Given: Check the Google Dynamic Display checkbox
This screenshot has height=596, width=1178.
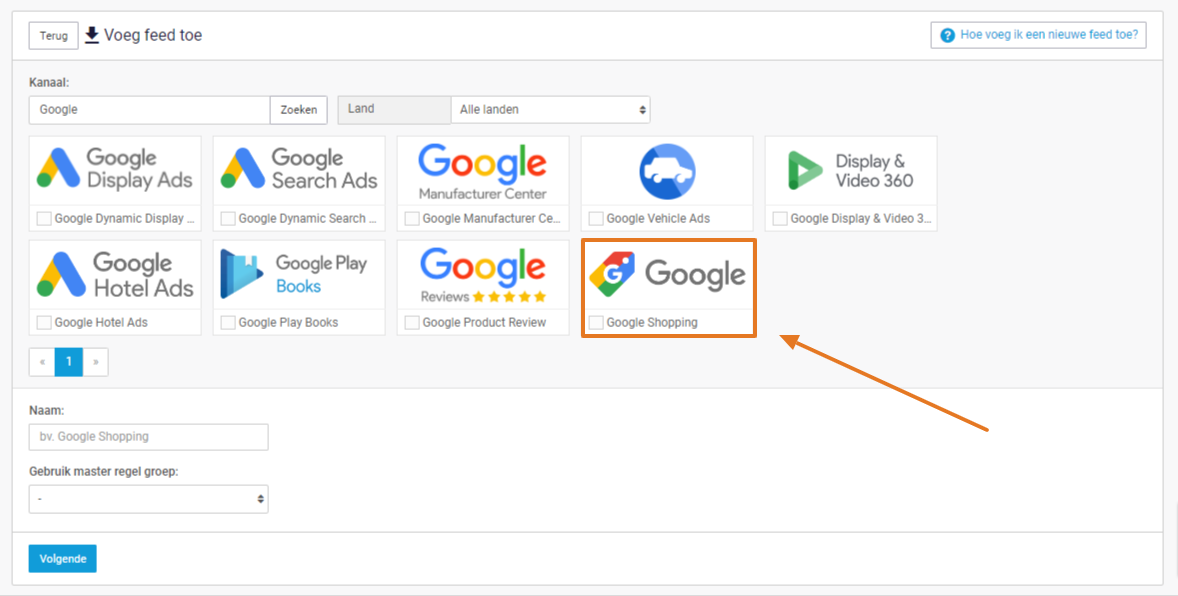Looking at the screenshot, I should click(x=44, y=219).
